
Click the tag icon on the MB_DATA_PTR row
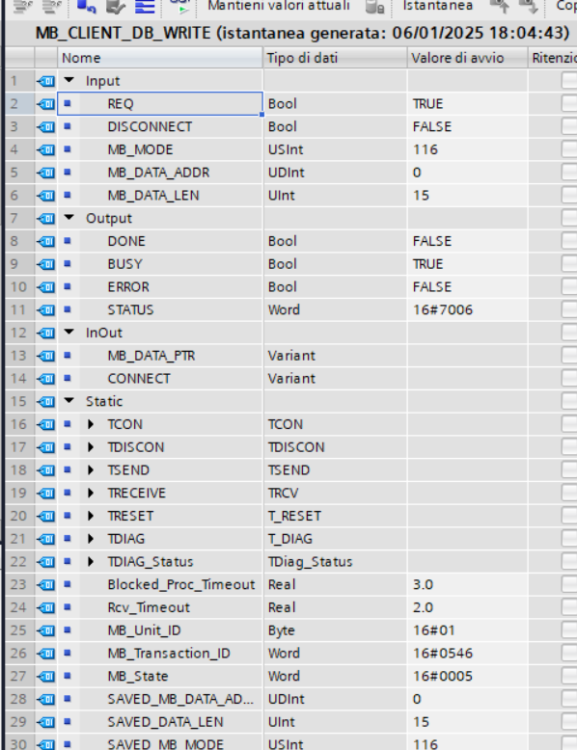(46, 356)
